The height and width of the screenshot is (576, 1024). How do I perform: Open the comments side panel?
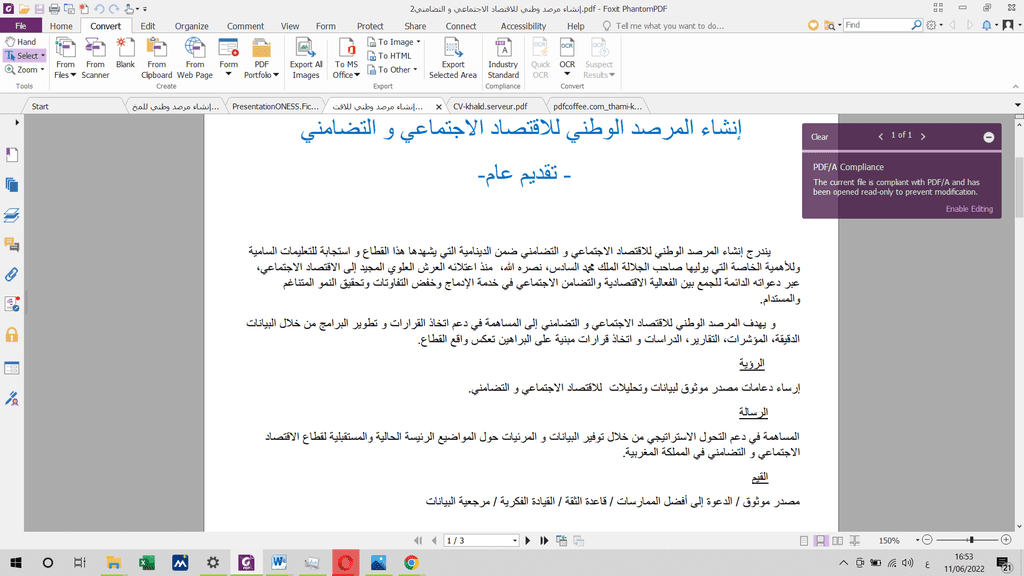(x=12, y=245)
